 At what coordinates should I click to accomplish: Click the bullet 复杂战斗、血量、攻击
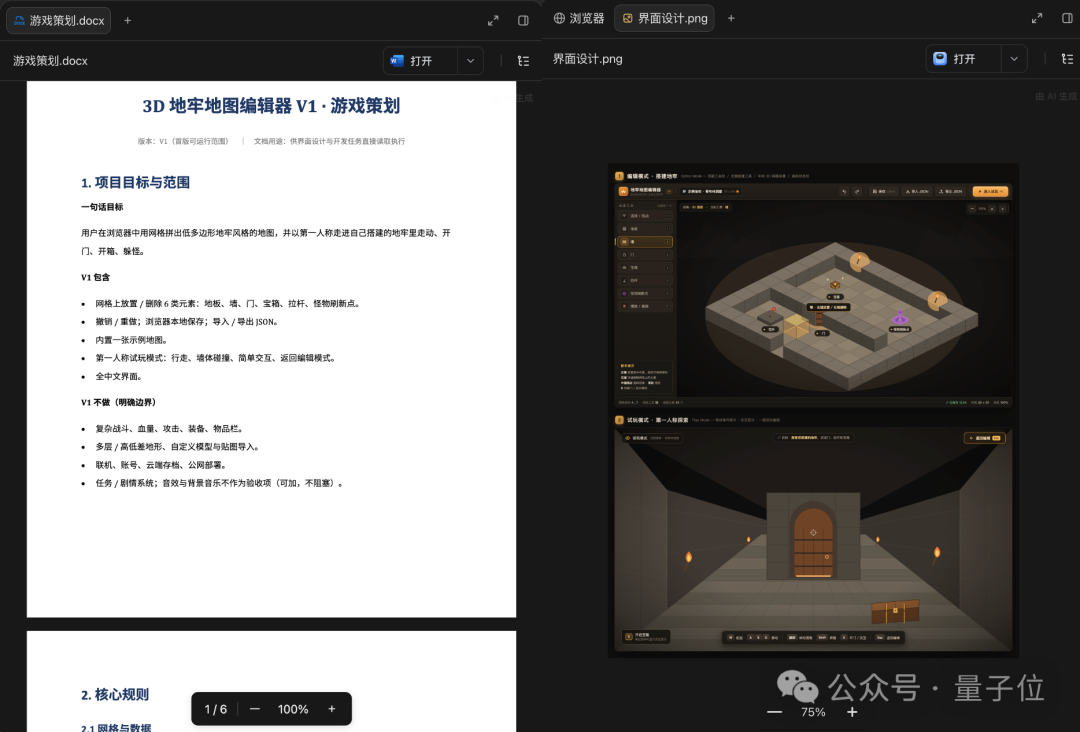click(169, 428)
